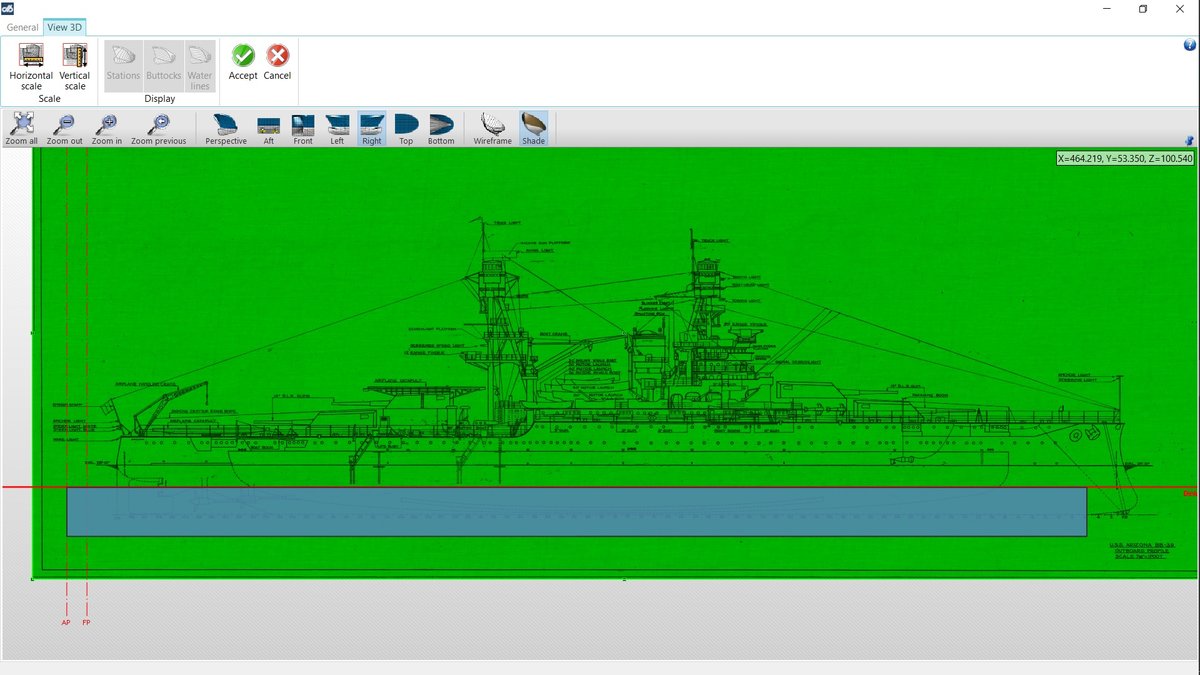This screenshot has width=1200, height=675.
Task: Accept the background image scaling
Action: click(243, 63)
